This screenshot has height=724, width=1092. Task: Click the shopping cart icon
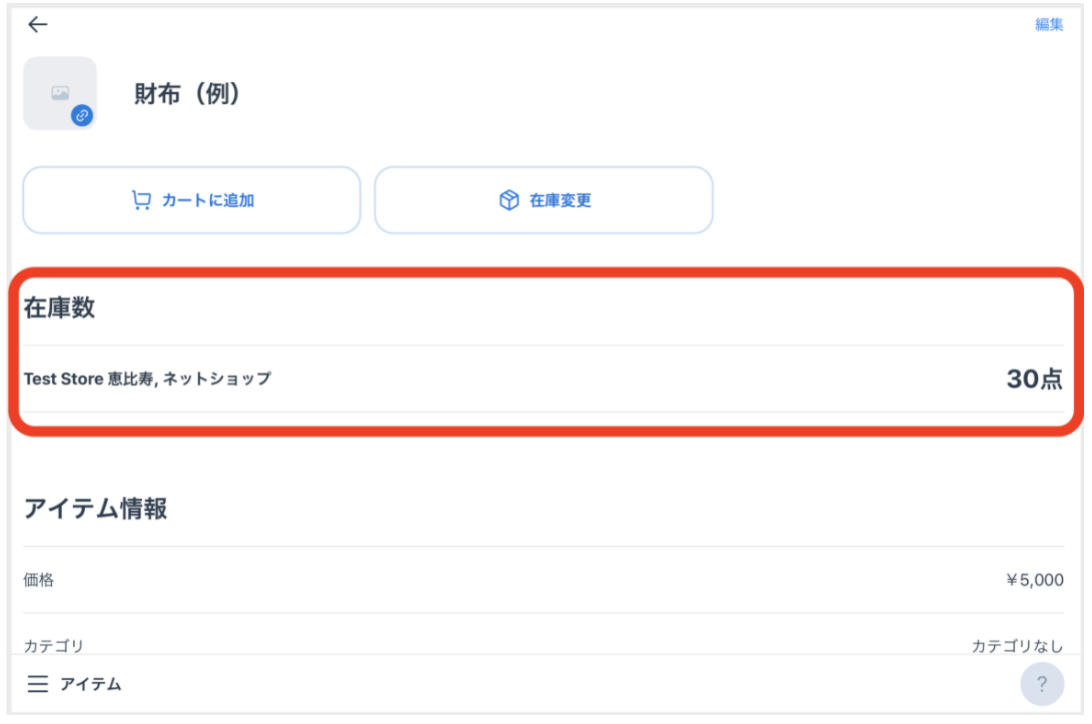141,200
